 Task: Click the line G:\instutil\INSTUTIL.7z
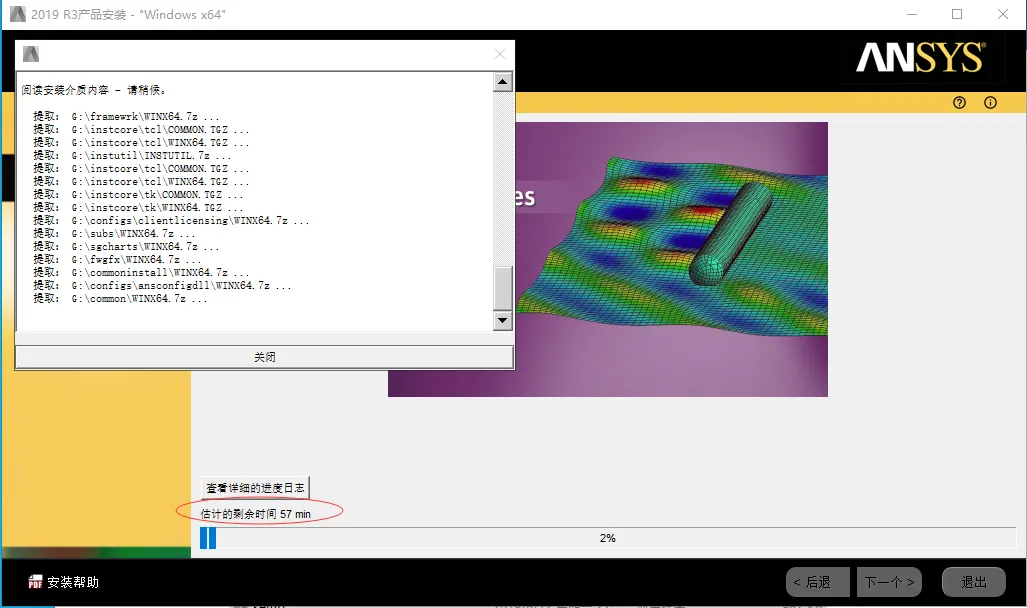pos(132,155)
